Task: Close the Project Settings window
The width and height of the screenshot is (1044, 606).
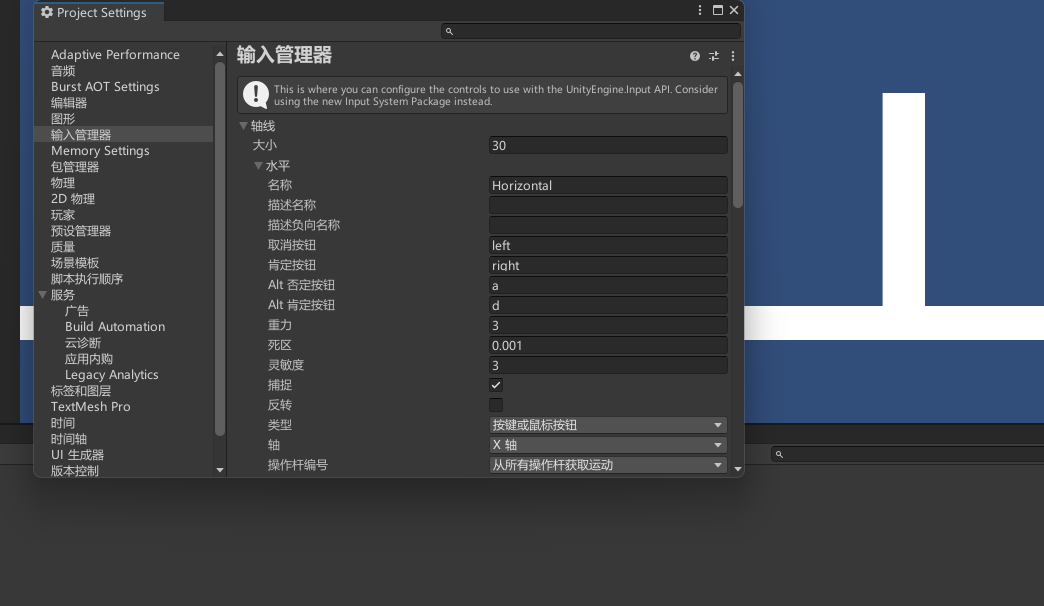Action: [x=734, y=10]
